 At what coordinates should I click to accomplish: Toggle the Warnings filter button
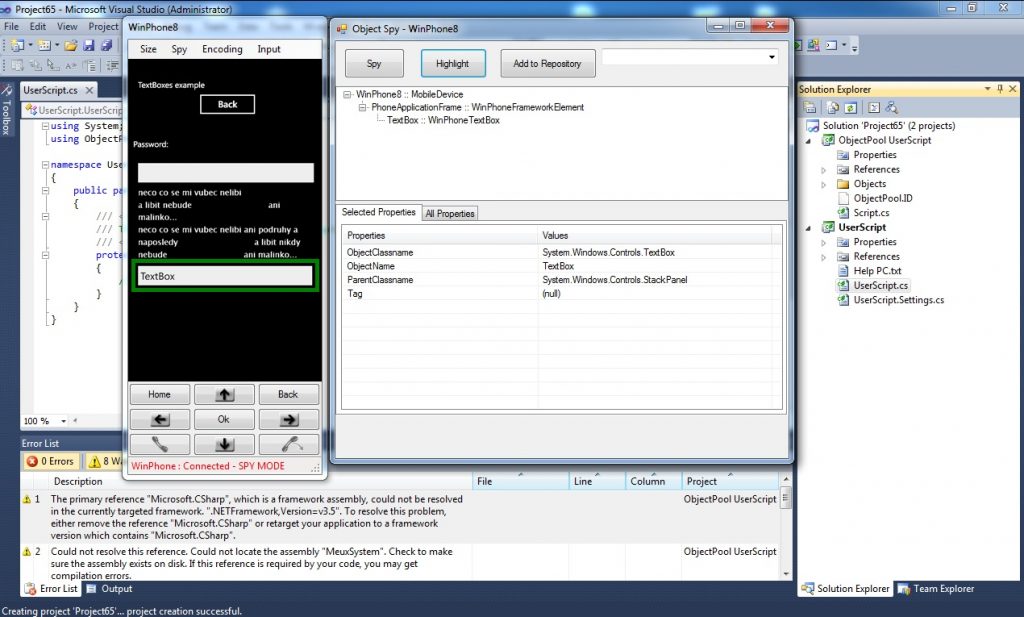pyautogui.click(x=104, y=461)
